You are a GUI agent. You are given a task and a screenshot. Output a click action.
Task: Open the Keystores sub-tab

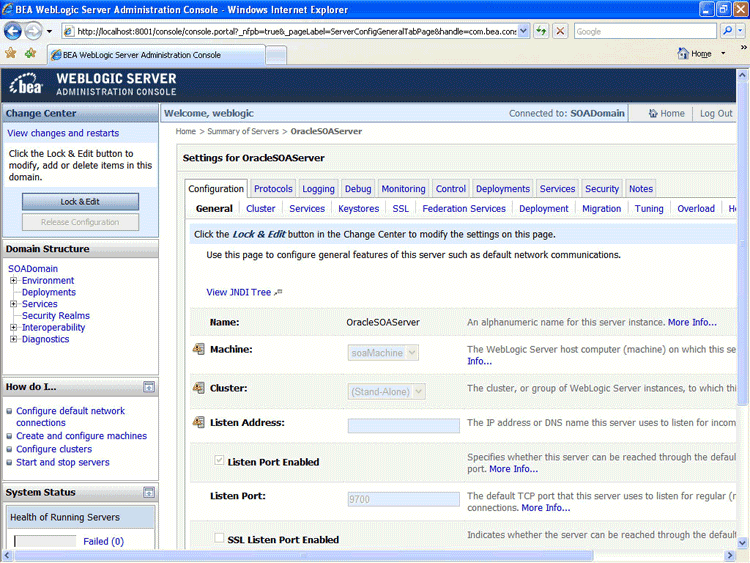[x=358, y=209]
